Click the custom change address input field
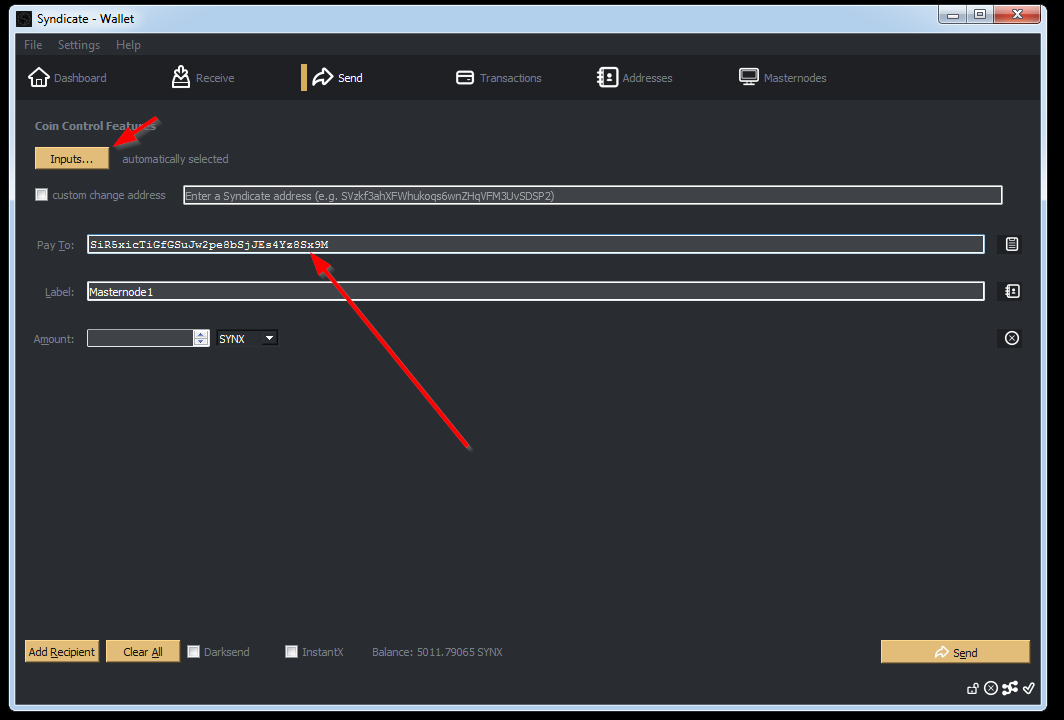This screenshot has width=1064, height=720. (592, 195)
